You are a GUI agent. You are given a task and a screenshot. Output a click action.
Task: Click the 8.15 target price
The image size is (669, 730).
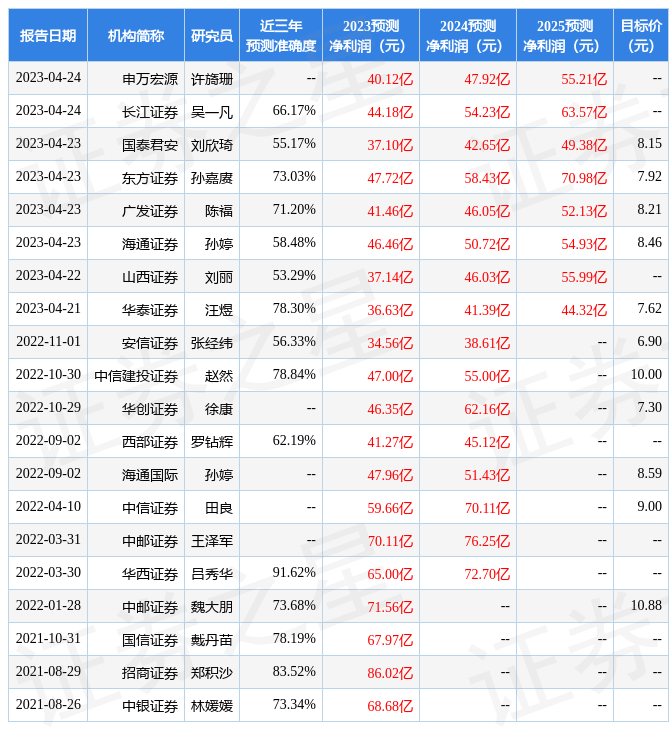pyautogui.click(x=649, y=143)
